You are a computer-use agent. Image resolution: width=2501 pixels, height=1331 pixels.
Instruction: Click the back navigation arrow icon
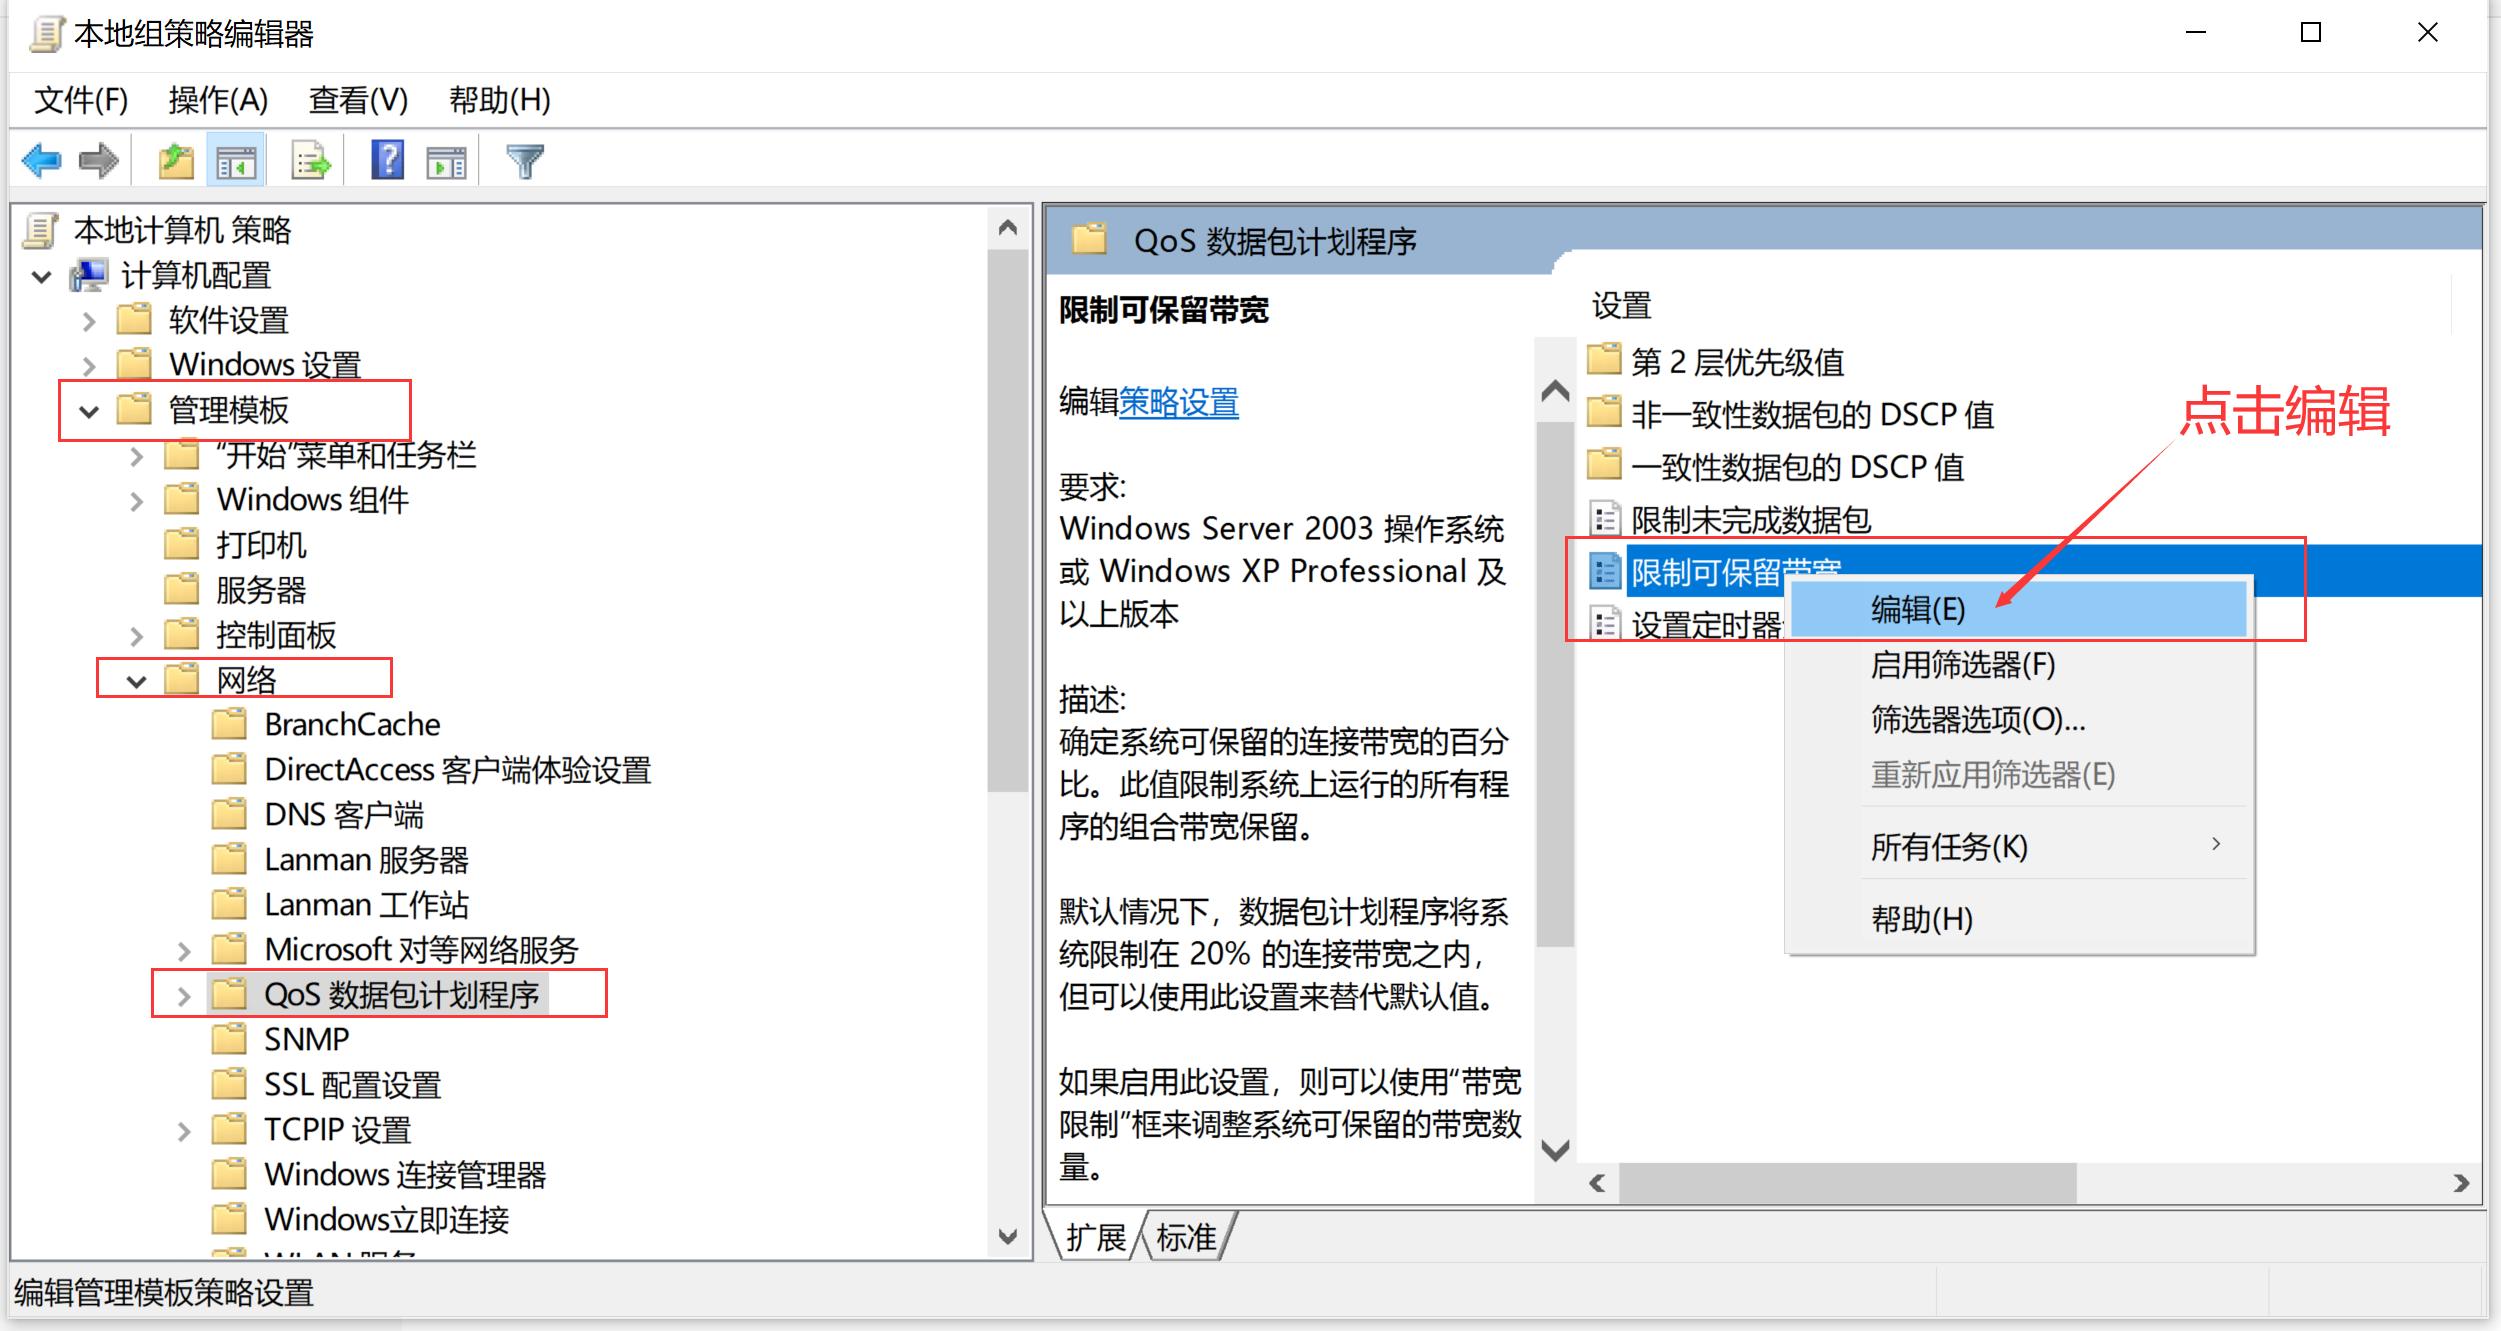point(42,160)
